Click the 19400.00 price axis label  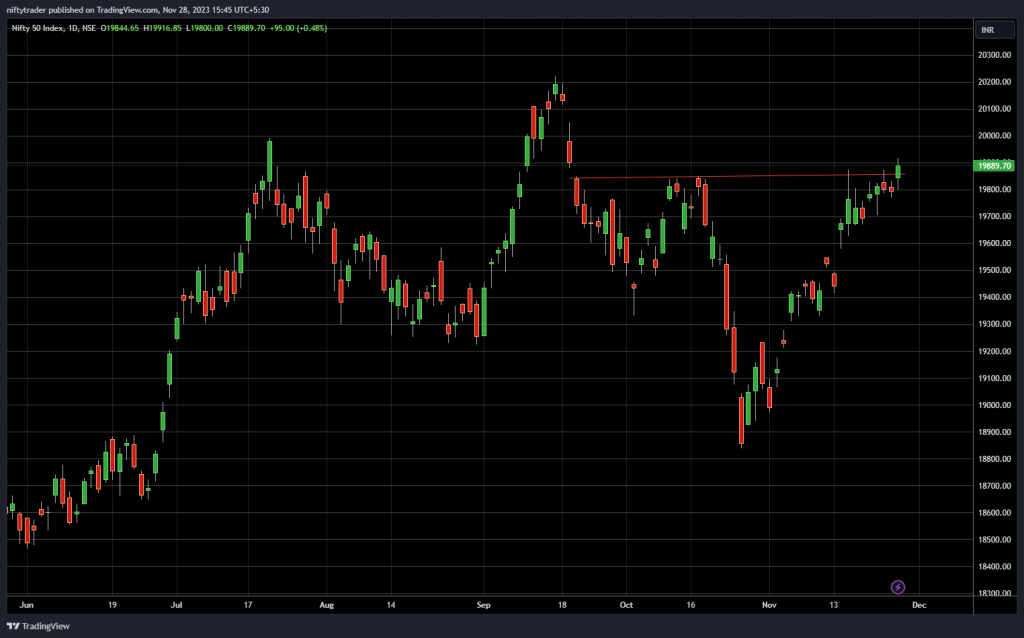point(994,297)
